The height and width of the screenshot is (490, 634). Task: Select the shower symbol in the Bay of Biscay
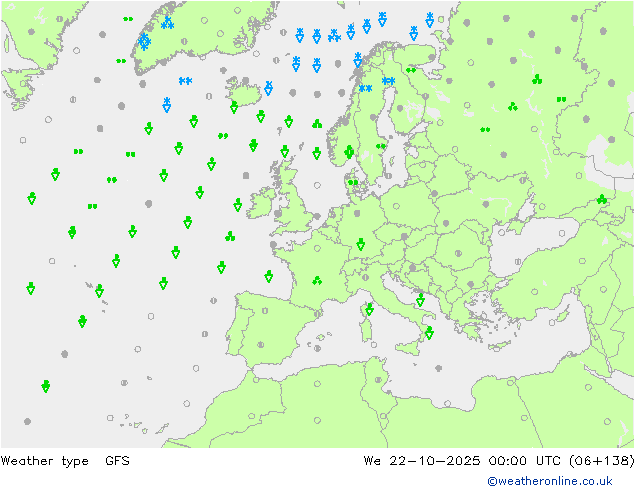pos(268,276)
